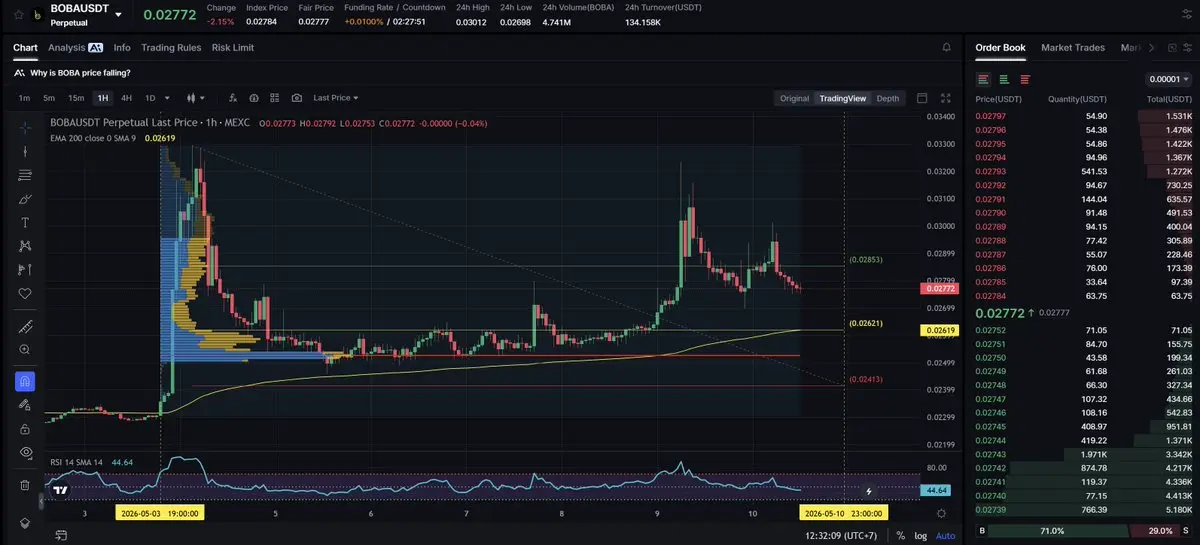Click the chart window layout icon
The width and height of the screenshot is (1200, 545).
[x=922, y=98]
